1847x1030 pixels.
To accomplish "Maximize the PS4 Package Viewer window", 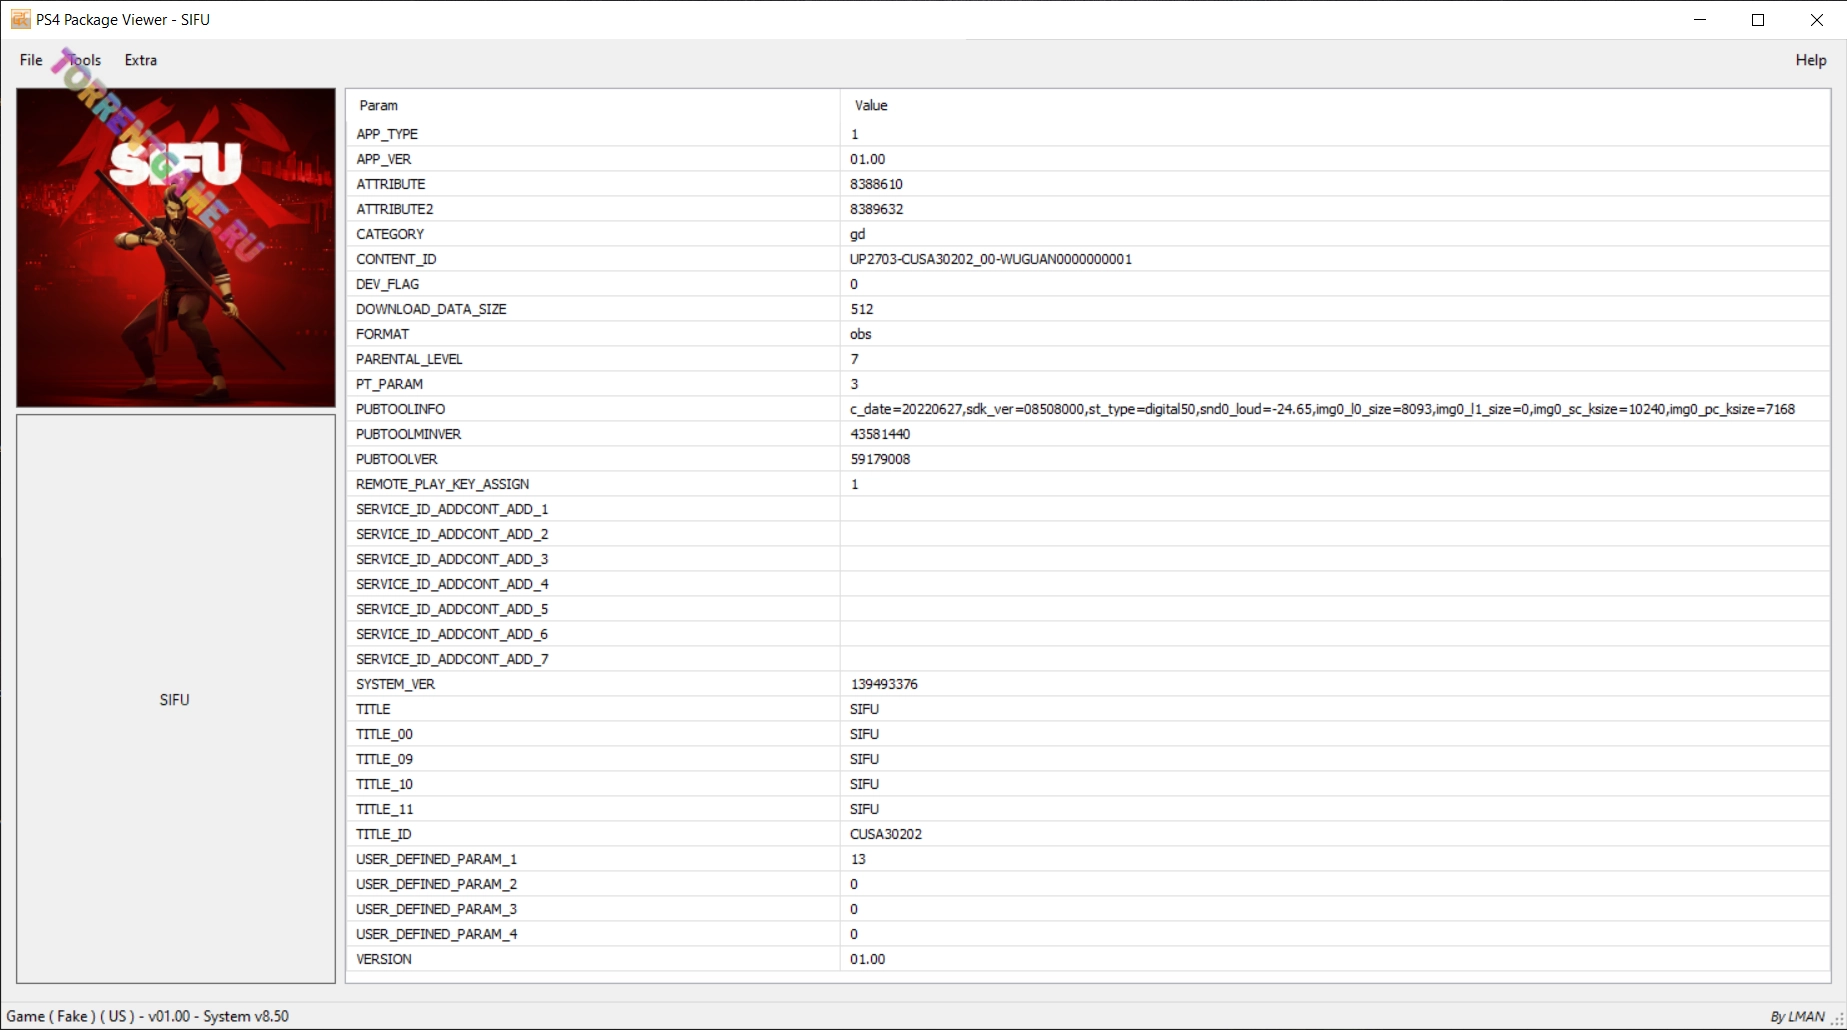I will click(1758, 20).
